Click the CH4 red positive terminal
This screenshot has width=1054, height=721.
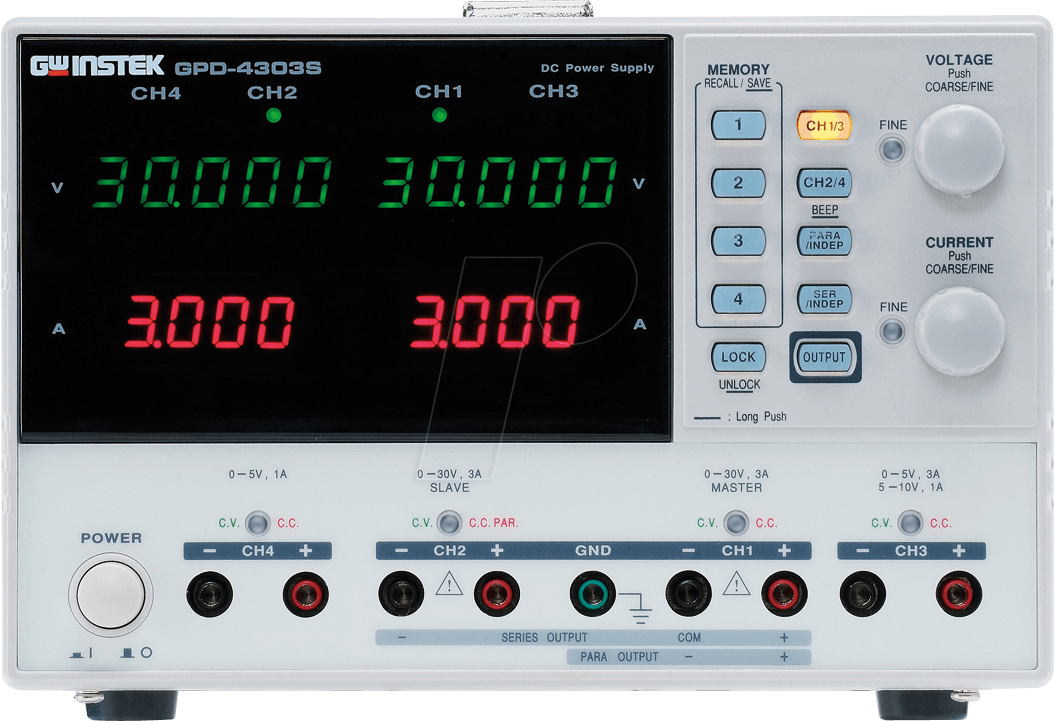click(x=305, y=595)
